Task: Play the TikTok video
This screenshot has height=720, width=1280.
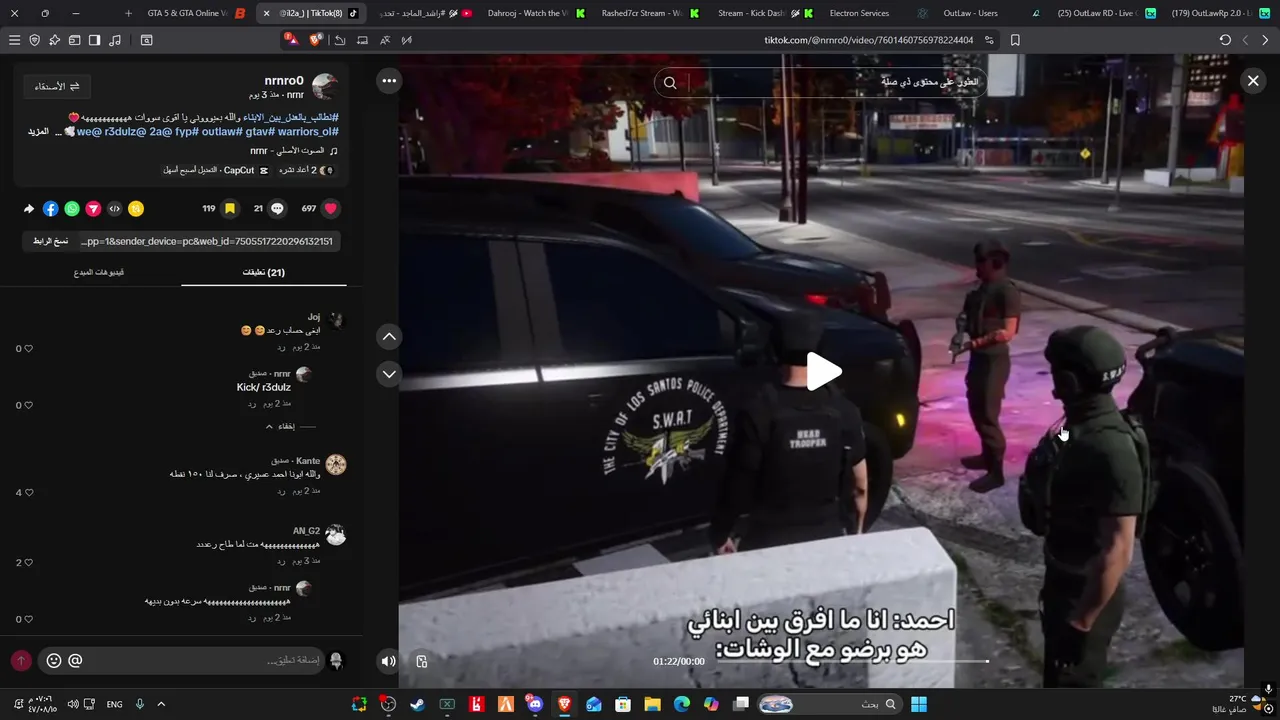Action: tap(824, 372)
